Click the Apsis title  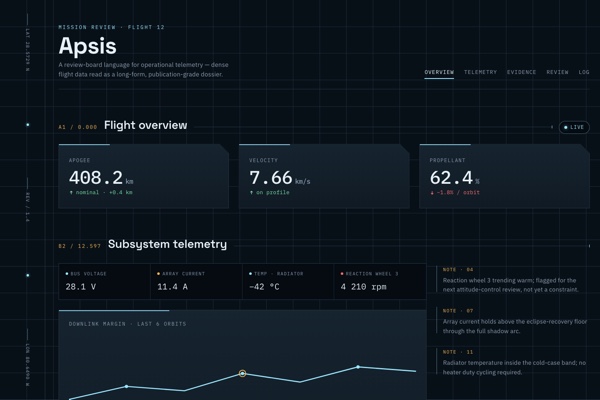pyautogui.click(x=88, y=46)
